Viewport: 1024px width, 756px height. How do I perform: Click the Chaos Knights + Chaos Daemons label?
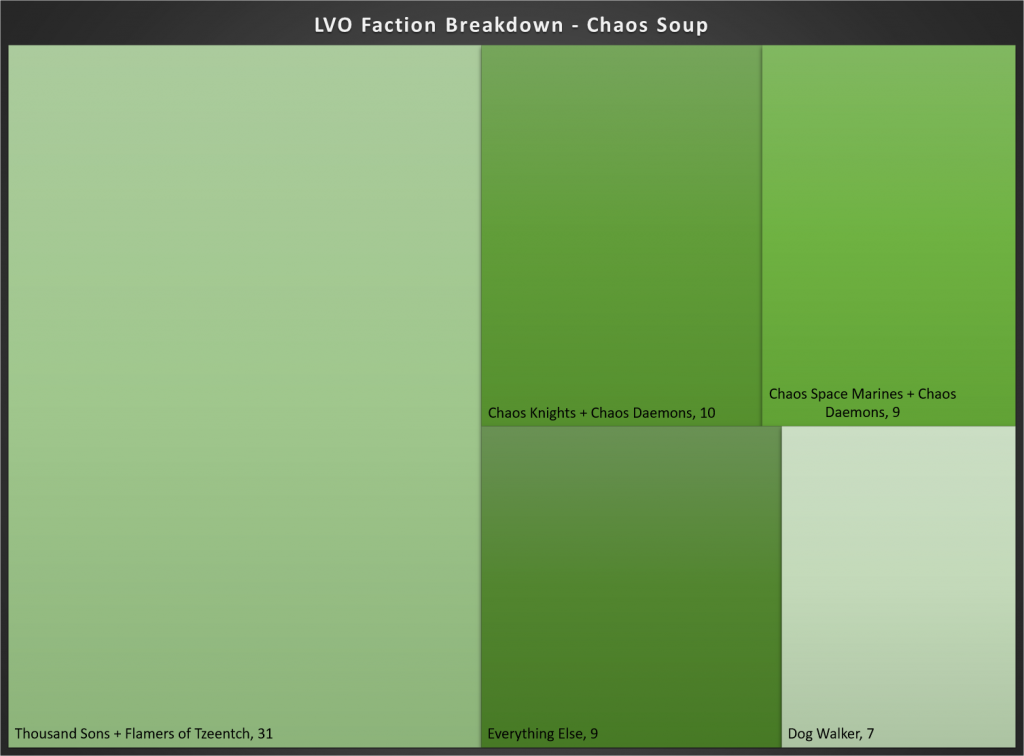click(601, 412)
